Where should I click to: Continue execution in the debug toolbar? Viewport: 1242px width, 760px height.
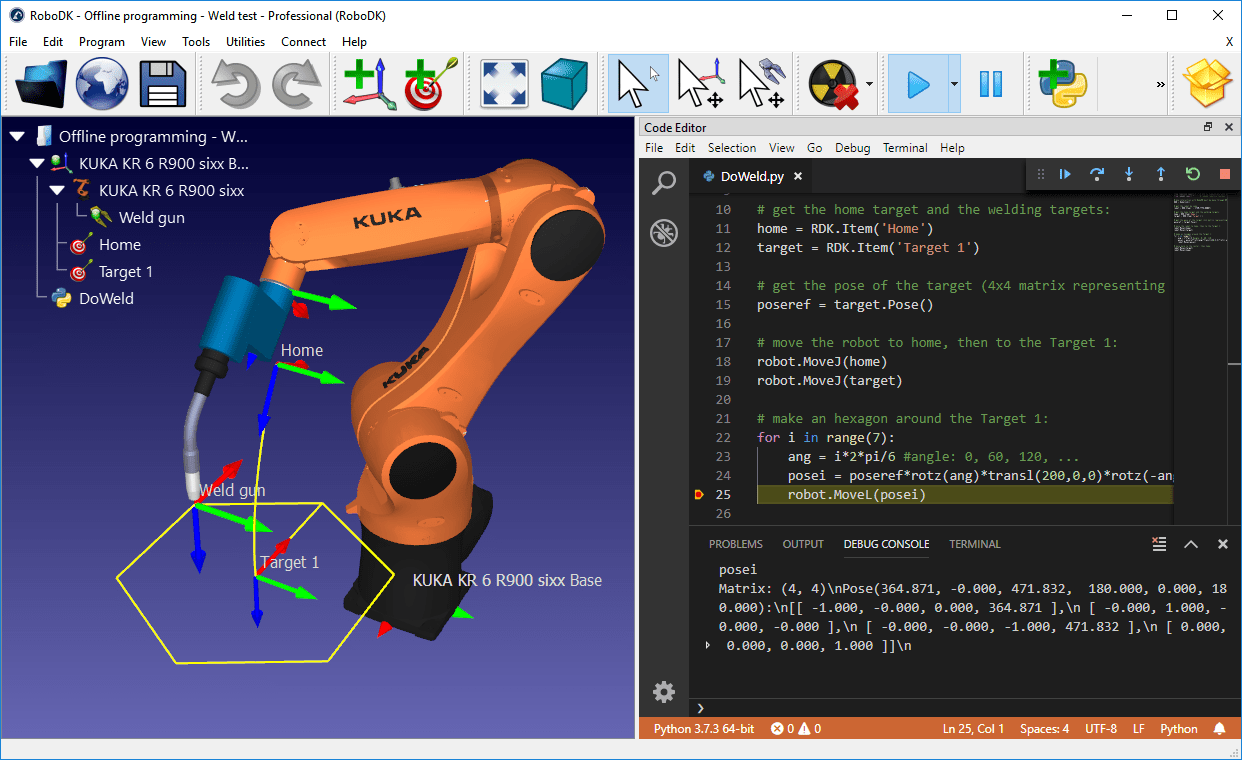(1065, 173)
